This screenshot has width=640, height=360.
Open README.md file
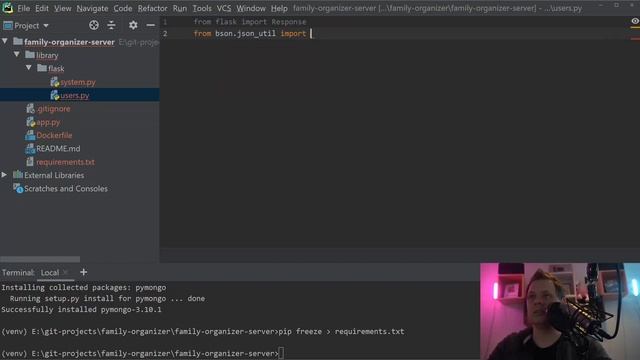point(58,149)
